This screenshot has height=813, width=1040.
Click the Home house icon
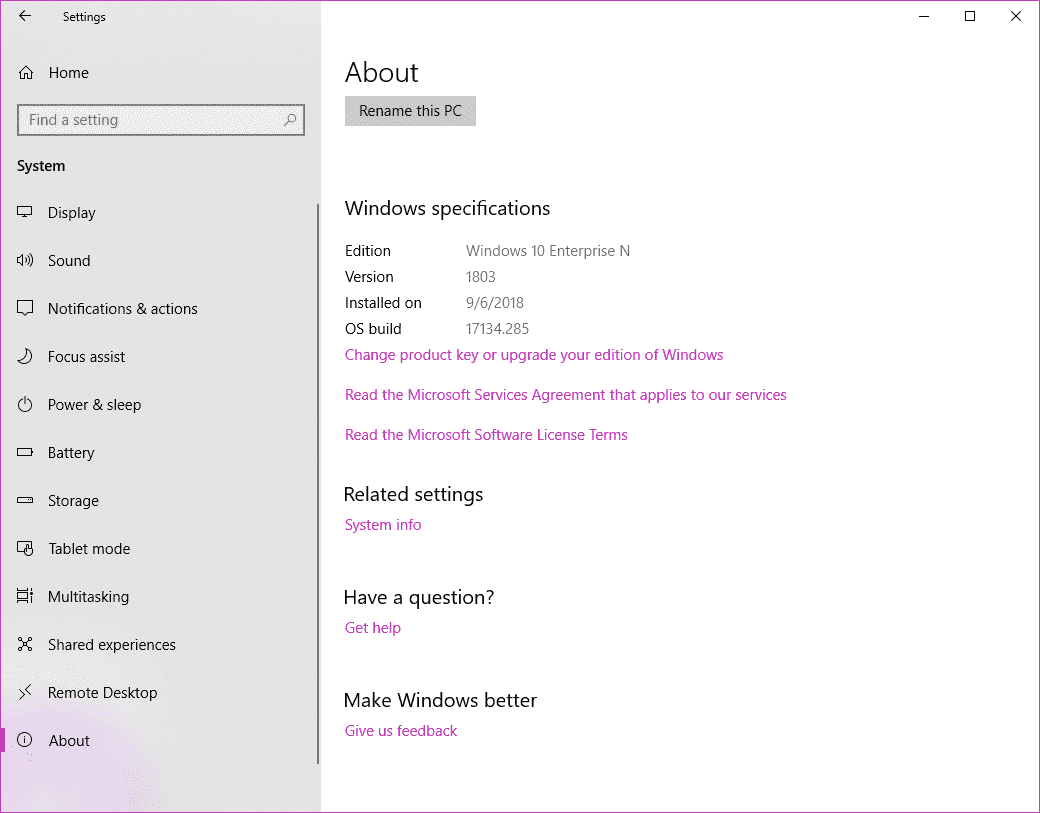click(x=26, y=73)
